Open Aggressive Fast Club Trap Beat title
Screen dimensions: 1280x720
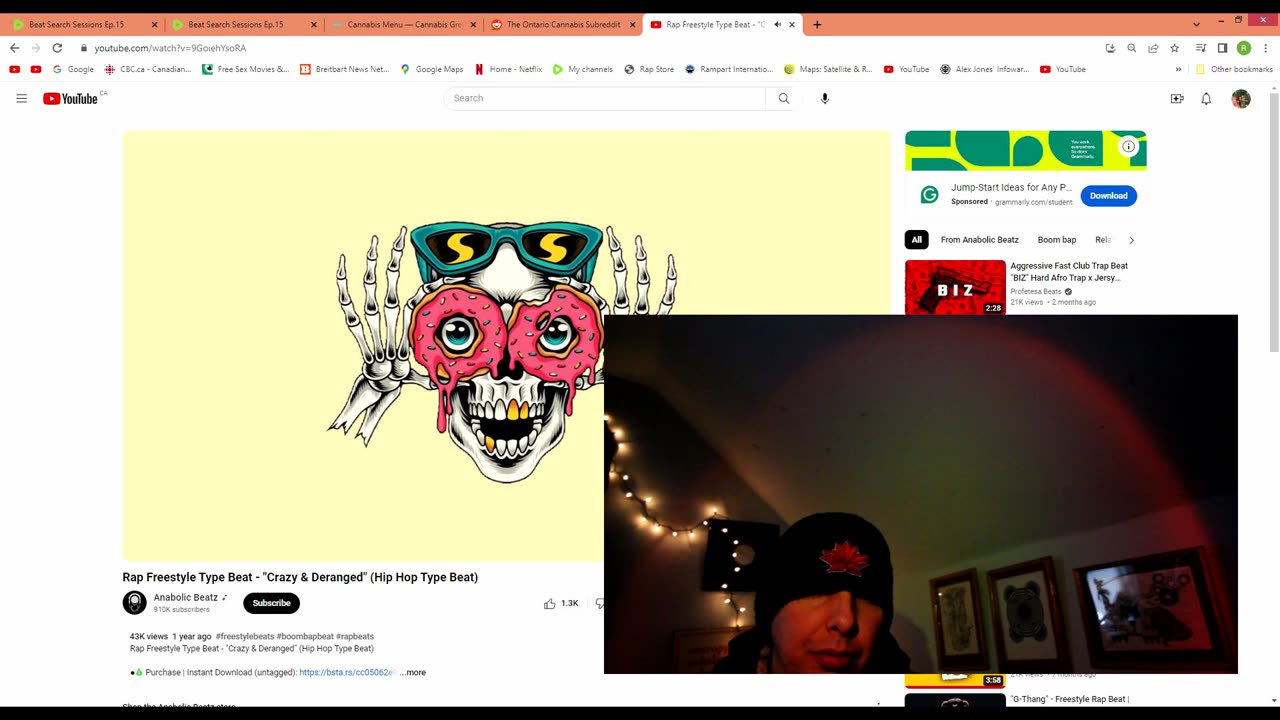click(x=1069, y=272)
